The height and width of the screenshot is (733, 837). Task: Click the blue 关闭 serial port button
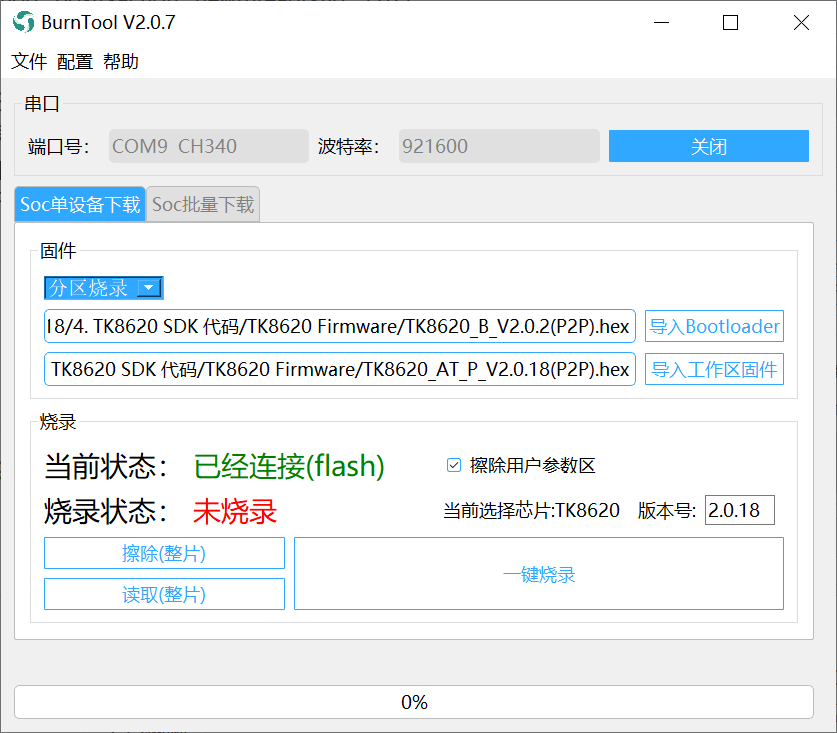pos(708,146)
